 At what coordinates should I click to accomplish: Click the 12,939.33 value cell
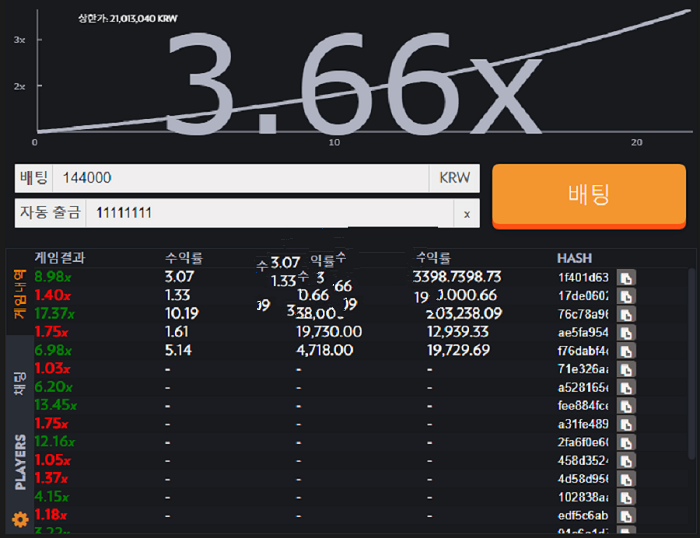pyautogui.click(x=458, y=332)
